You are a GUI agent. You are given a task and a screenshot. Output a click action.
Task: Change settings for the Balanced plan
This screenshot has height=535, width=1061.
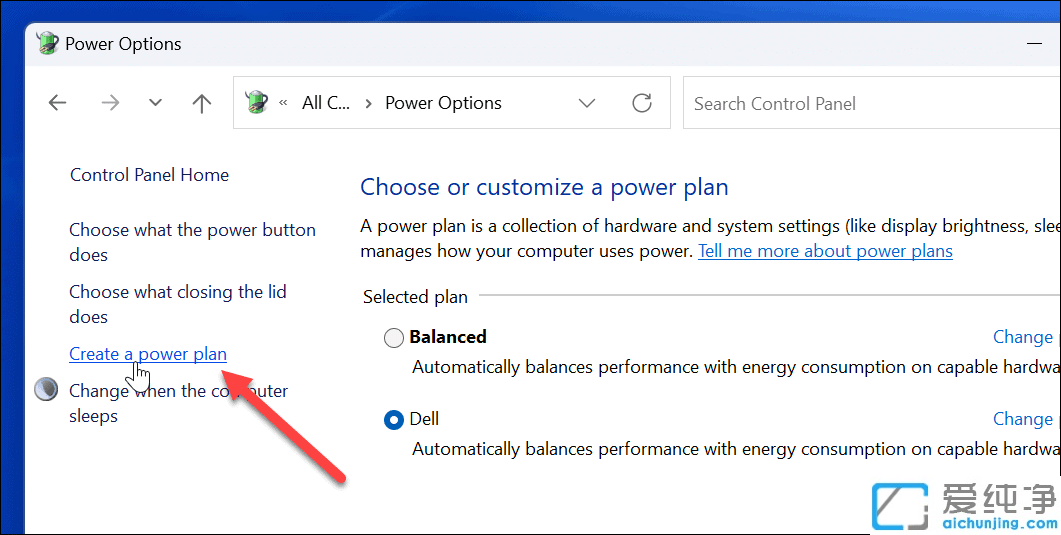[x=1022, y=337]
